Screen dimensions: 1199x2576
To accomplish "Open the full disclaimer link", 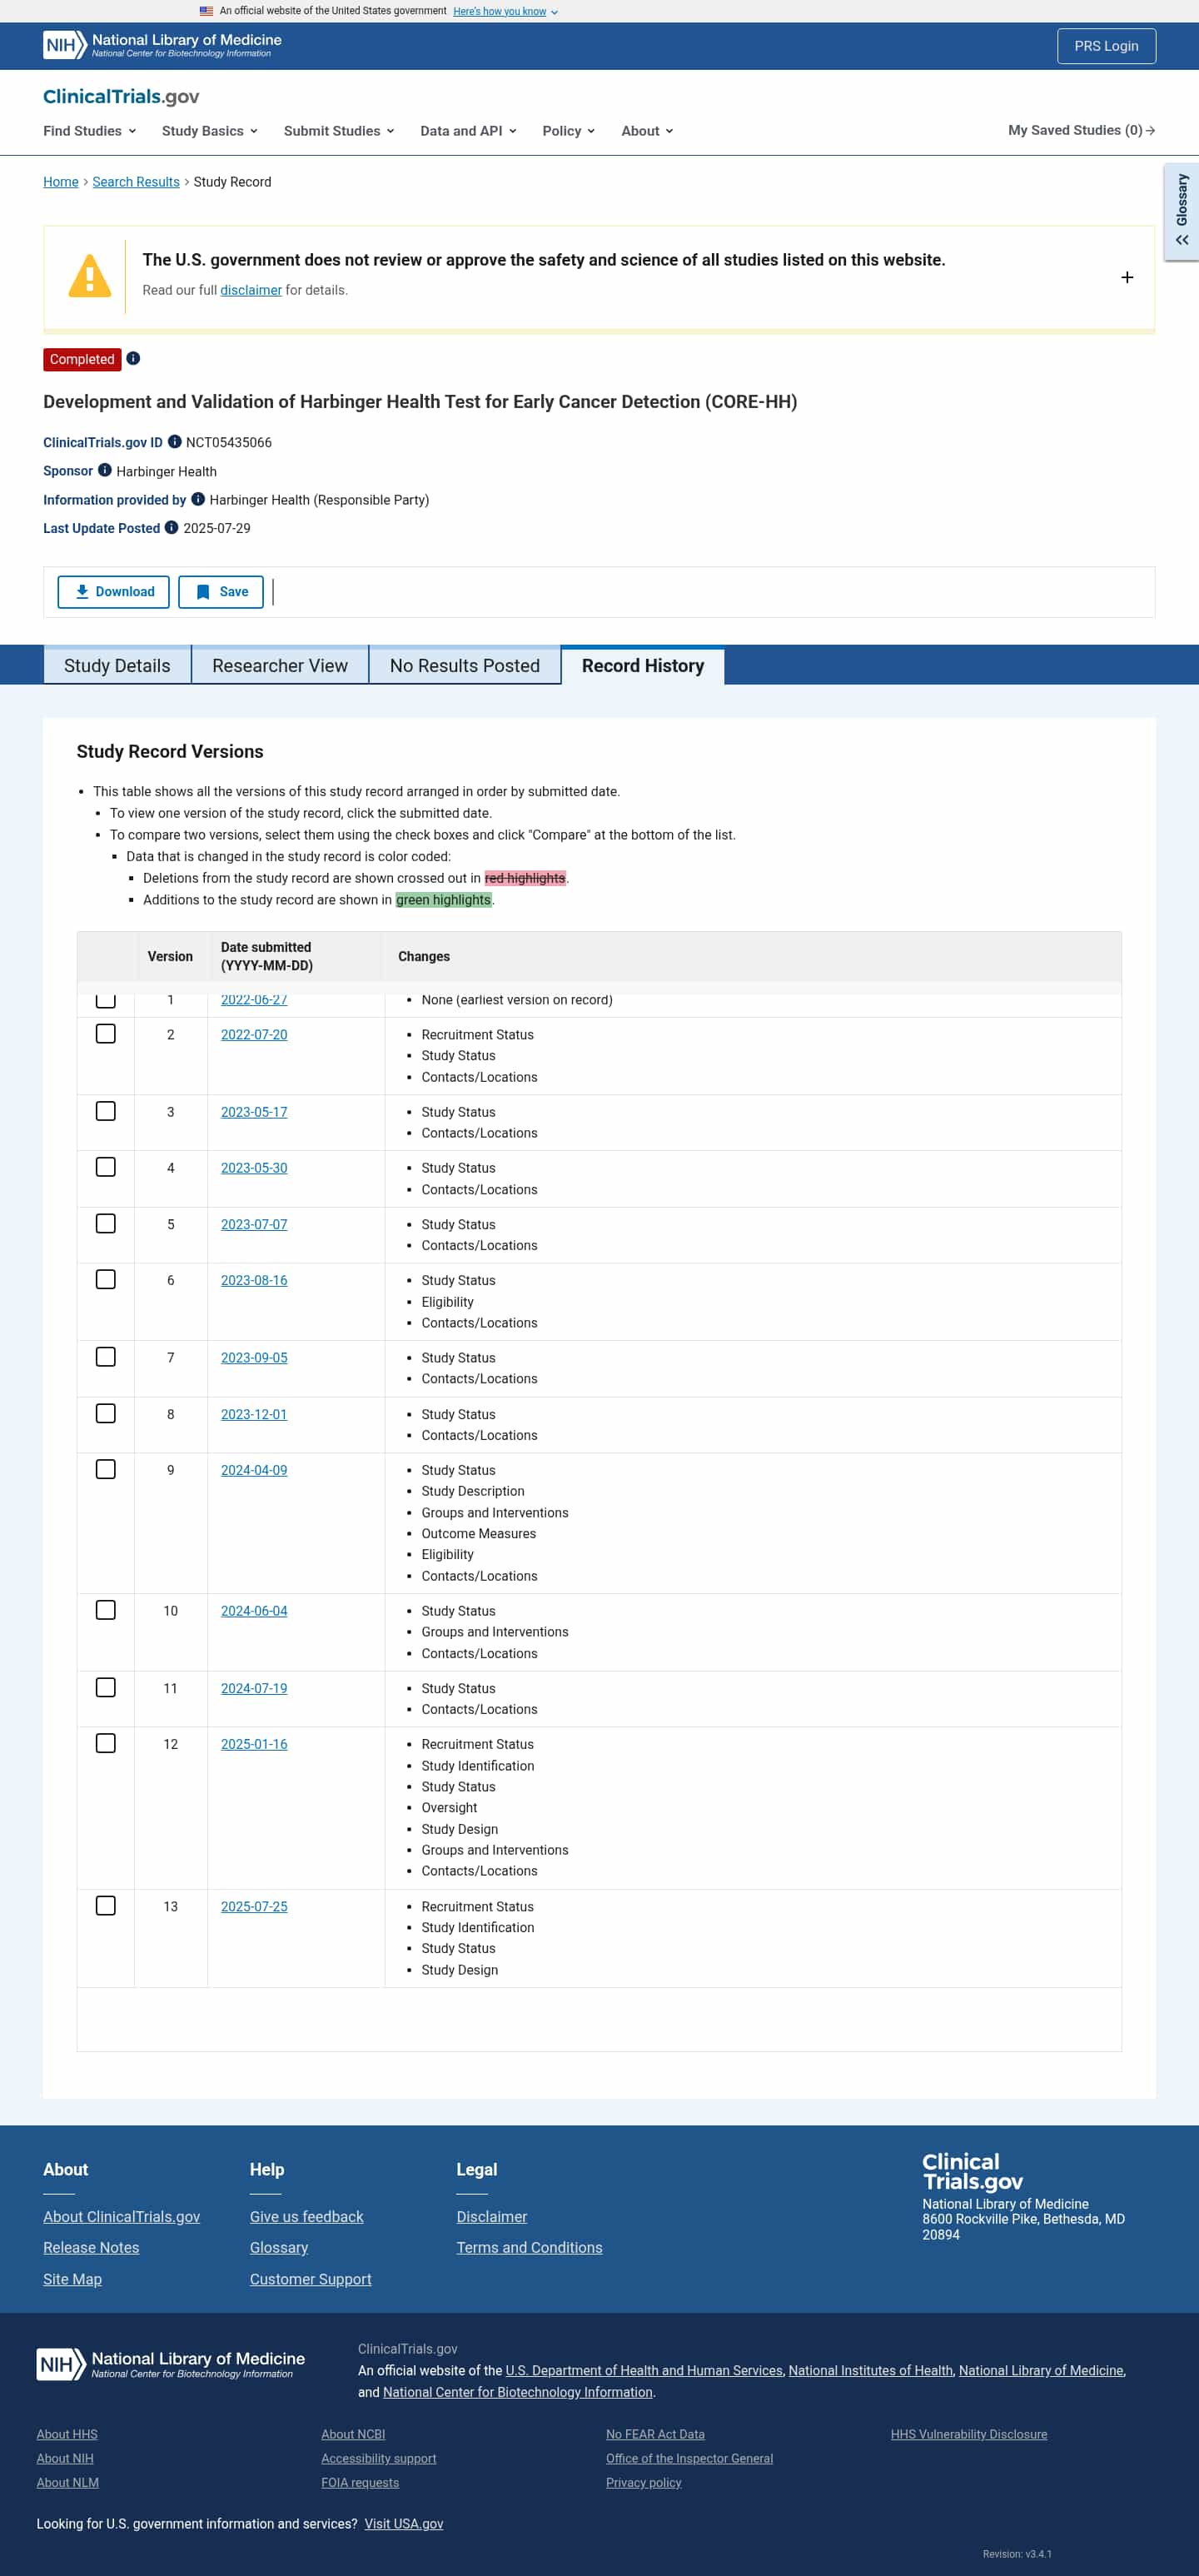I will (249, 290).
